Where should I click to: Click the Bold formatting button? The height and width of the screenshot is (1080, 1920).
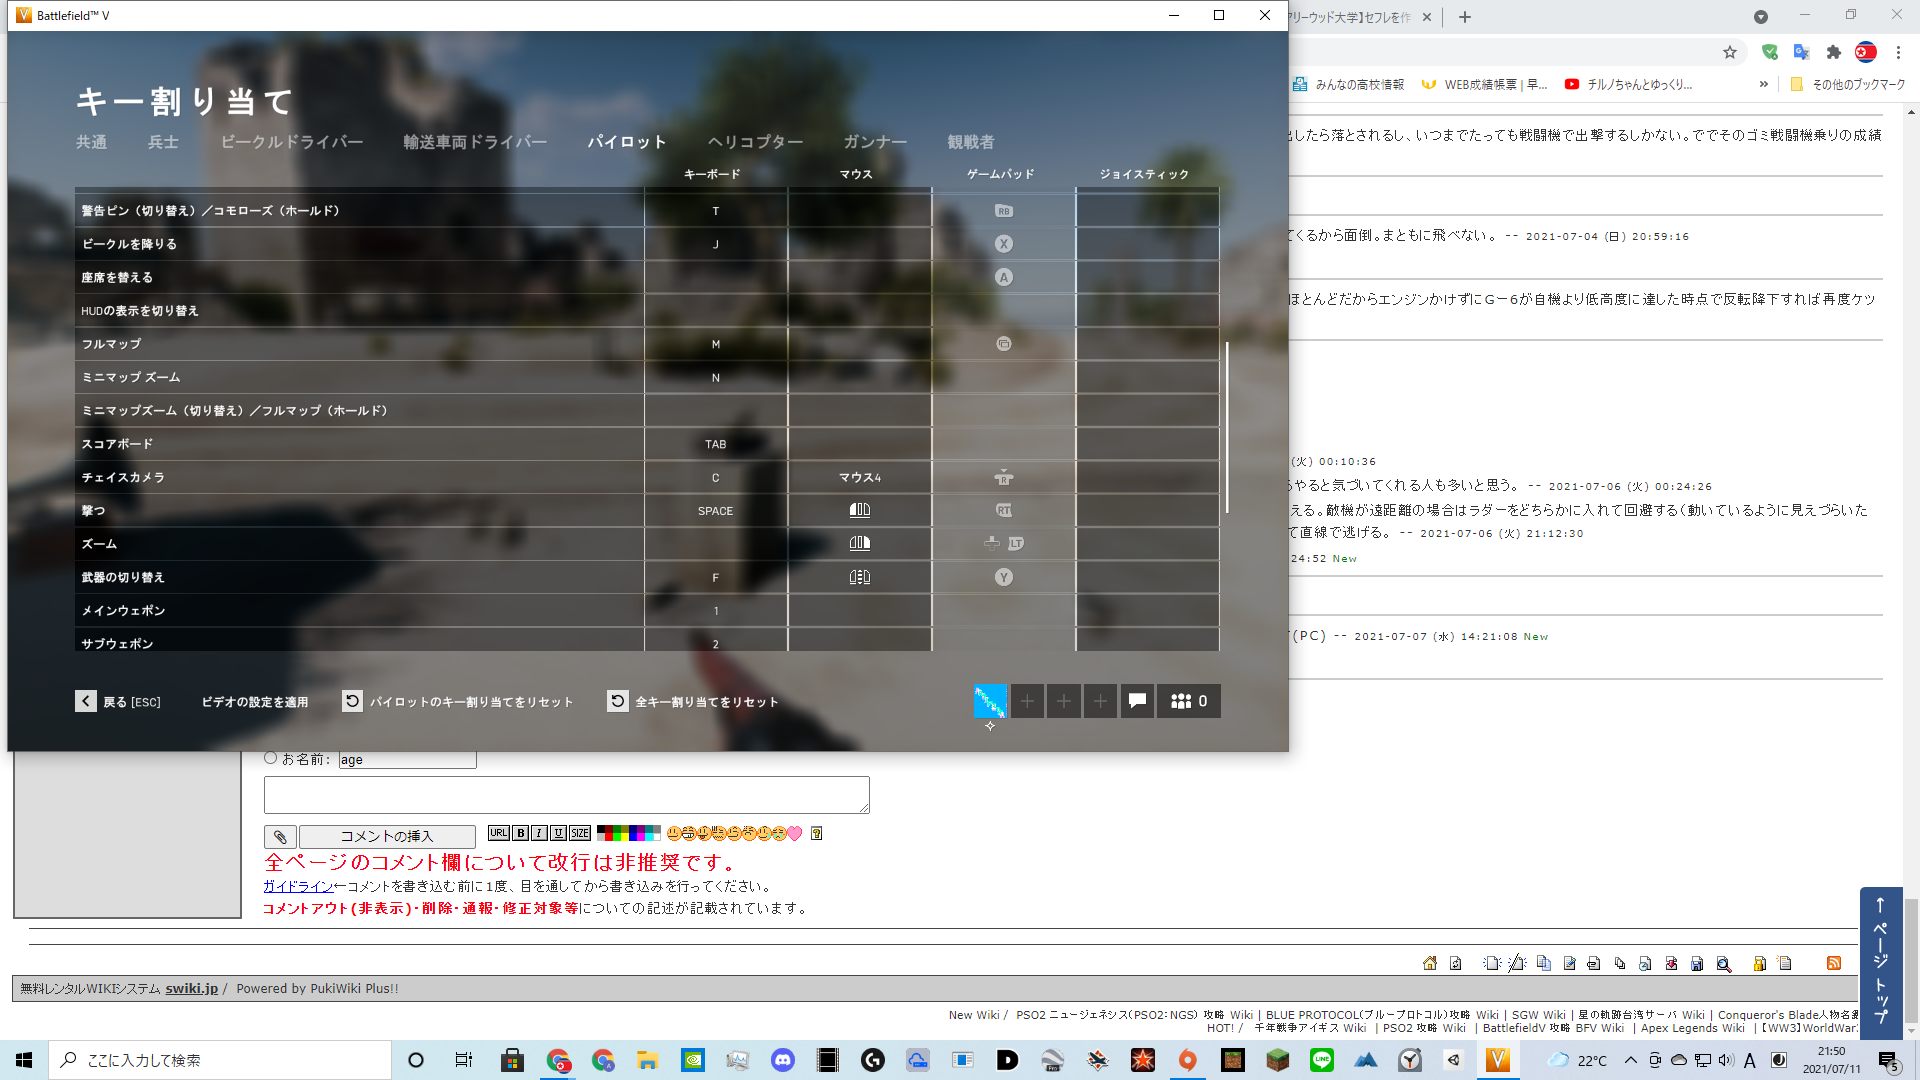pyautogui.click(x=520, y=833)
